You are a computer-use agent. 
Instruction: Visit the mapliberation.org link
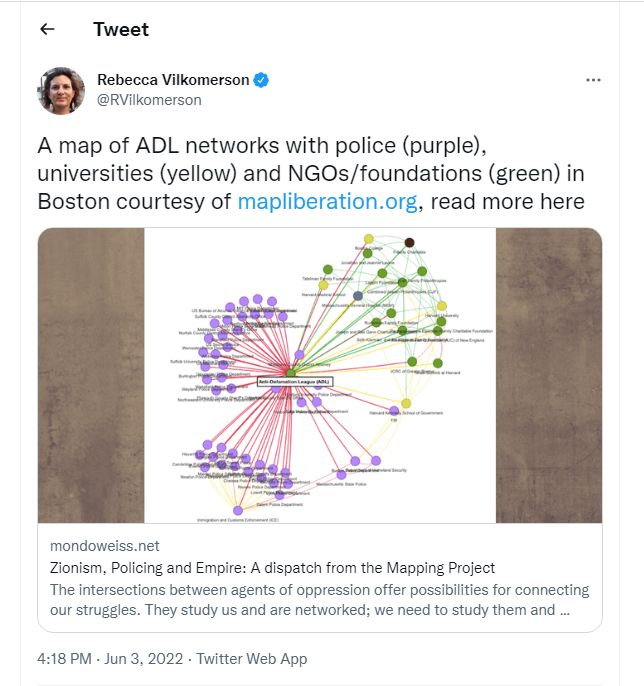coord(327,202)
